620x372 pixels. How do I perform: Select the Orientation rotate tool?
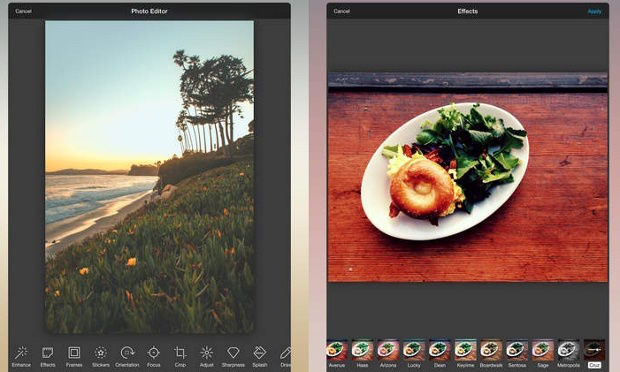(127, 356)
